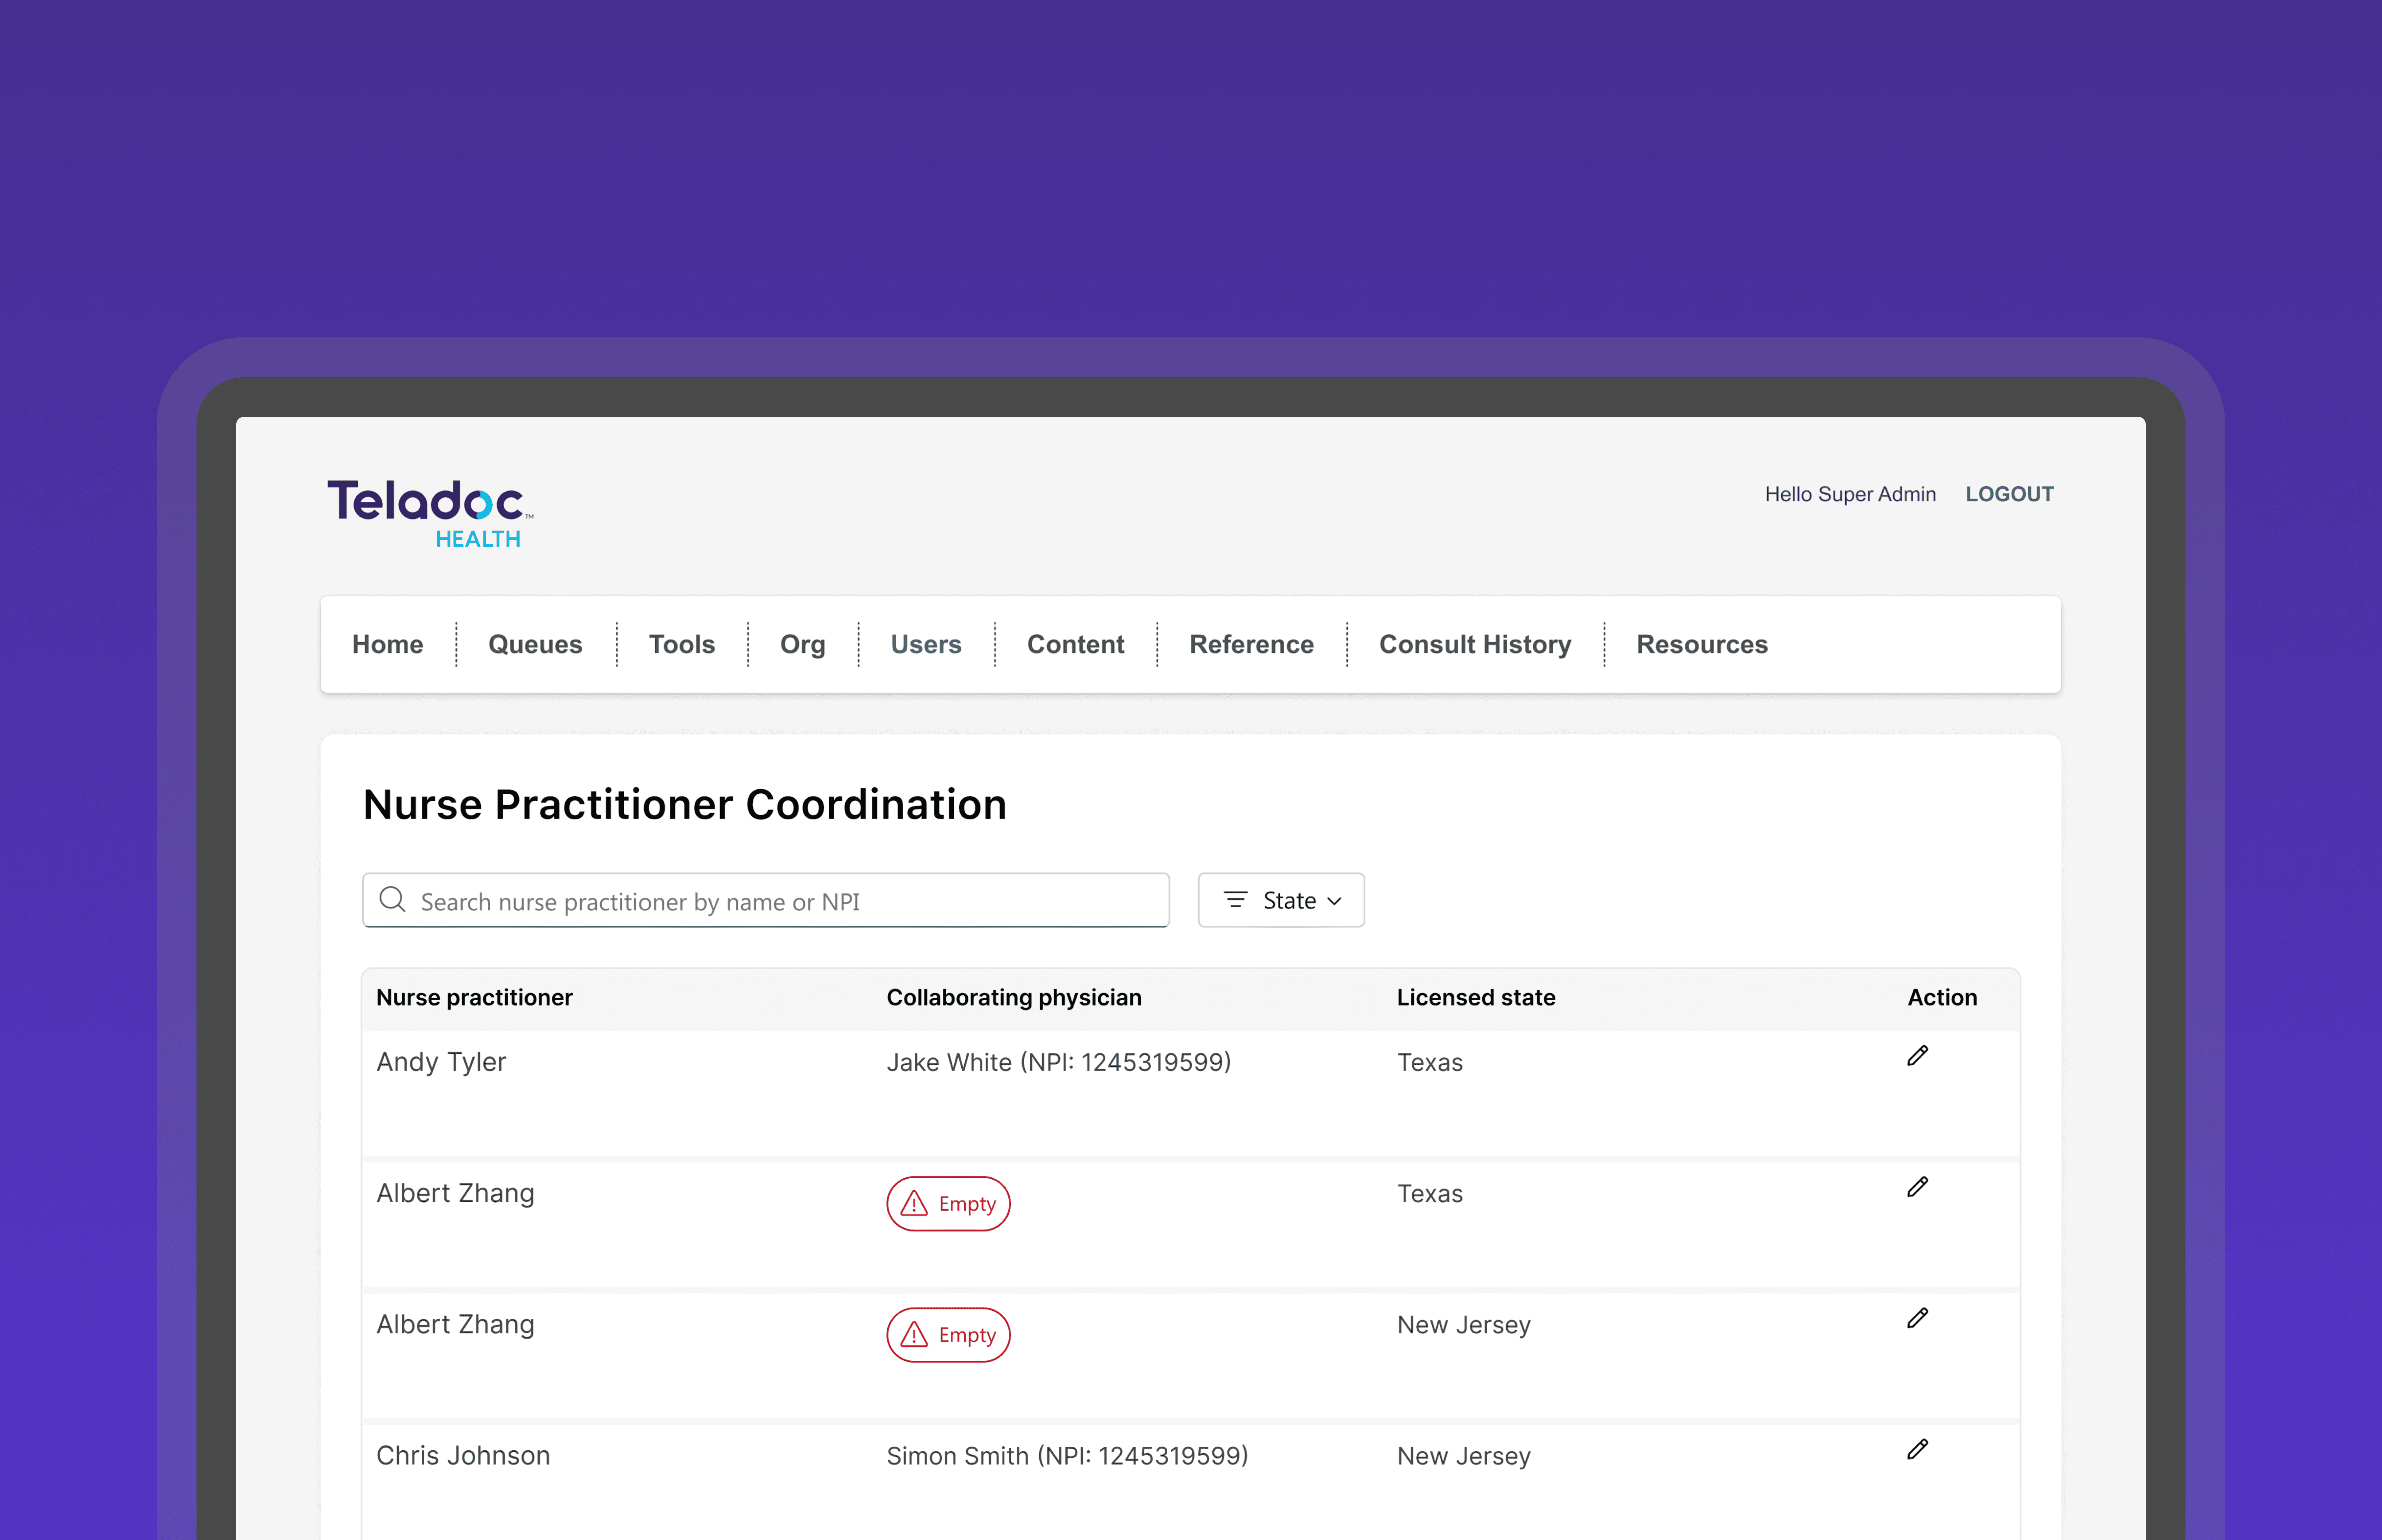This screenshot has width=2382, height=1540.
Task: Open the State filter dropdown
Action: [x=1281, y=900]
